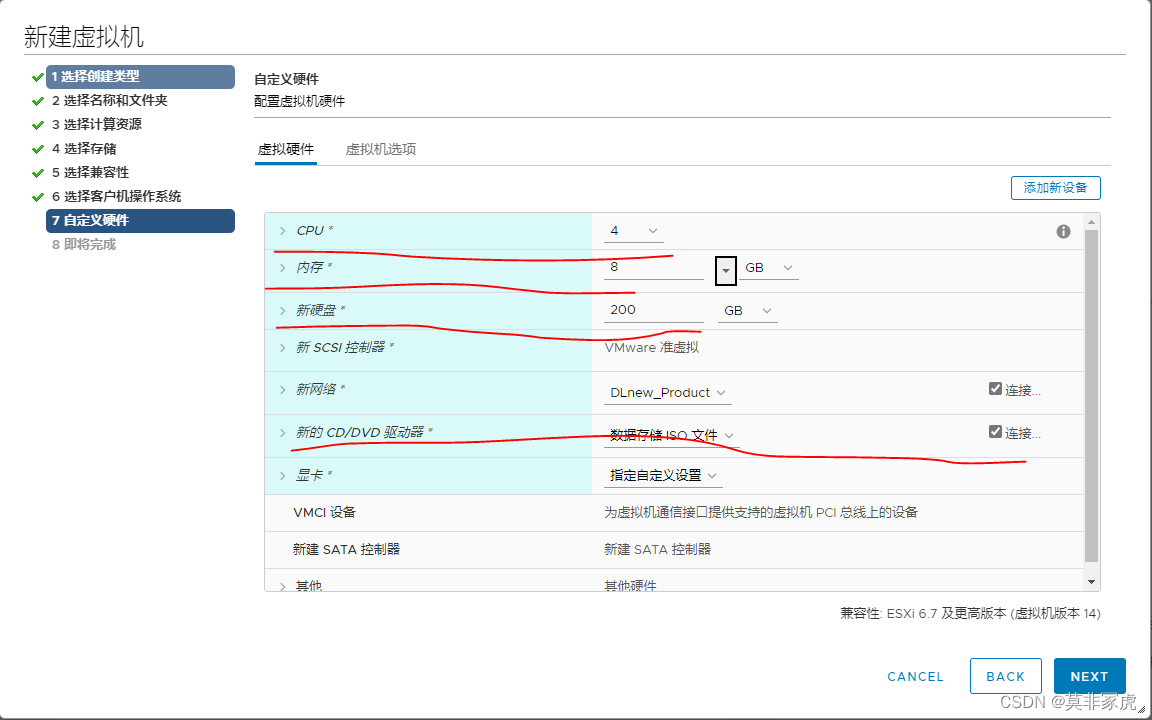Viewport: 1152px width, 720px height.
Task: Click the hardware list scrollbar thumb
Action: [1091, 397]
